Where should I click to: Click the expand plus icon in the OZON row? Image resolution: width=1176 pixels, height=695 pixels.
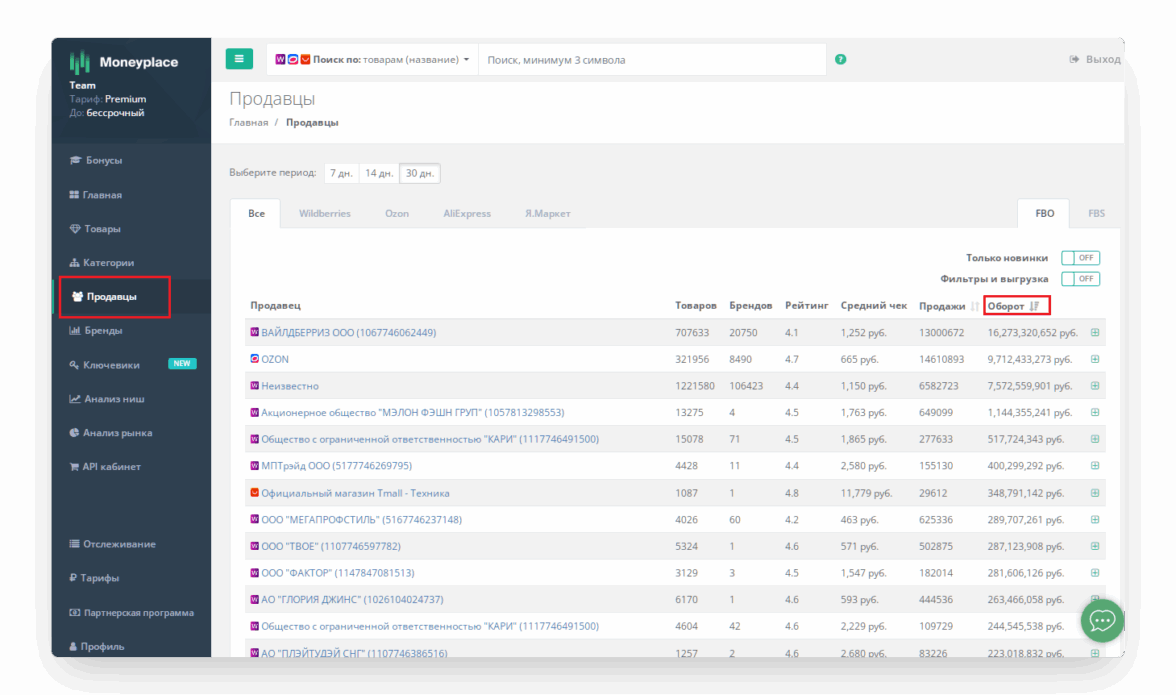(1095, 359)
